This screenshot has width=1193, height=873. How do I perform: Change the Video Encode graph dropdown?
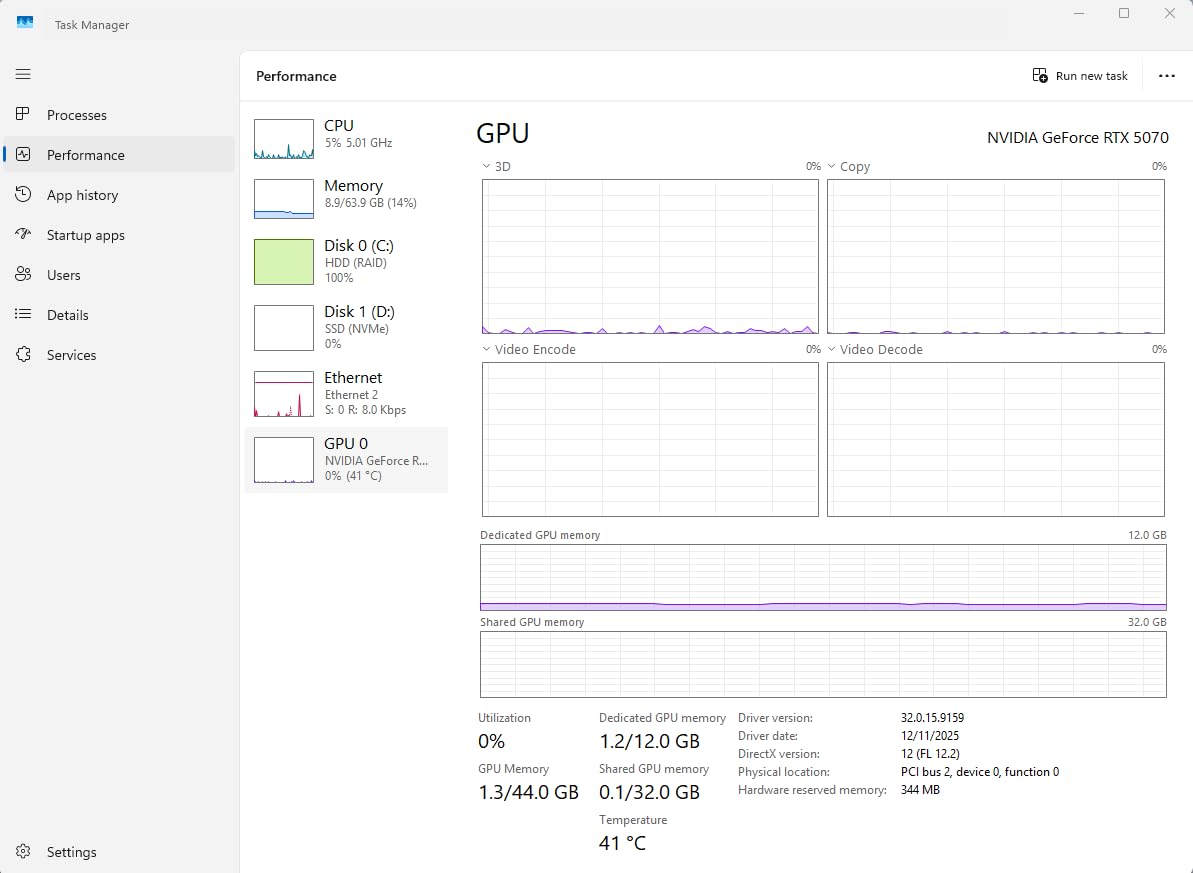pos(487,350)
